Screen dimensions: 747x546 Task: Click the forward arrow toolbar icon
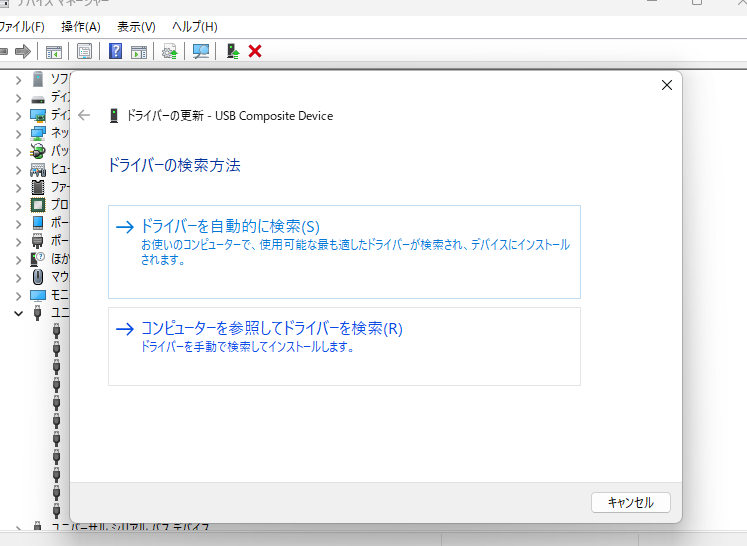tap(23, 51)
